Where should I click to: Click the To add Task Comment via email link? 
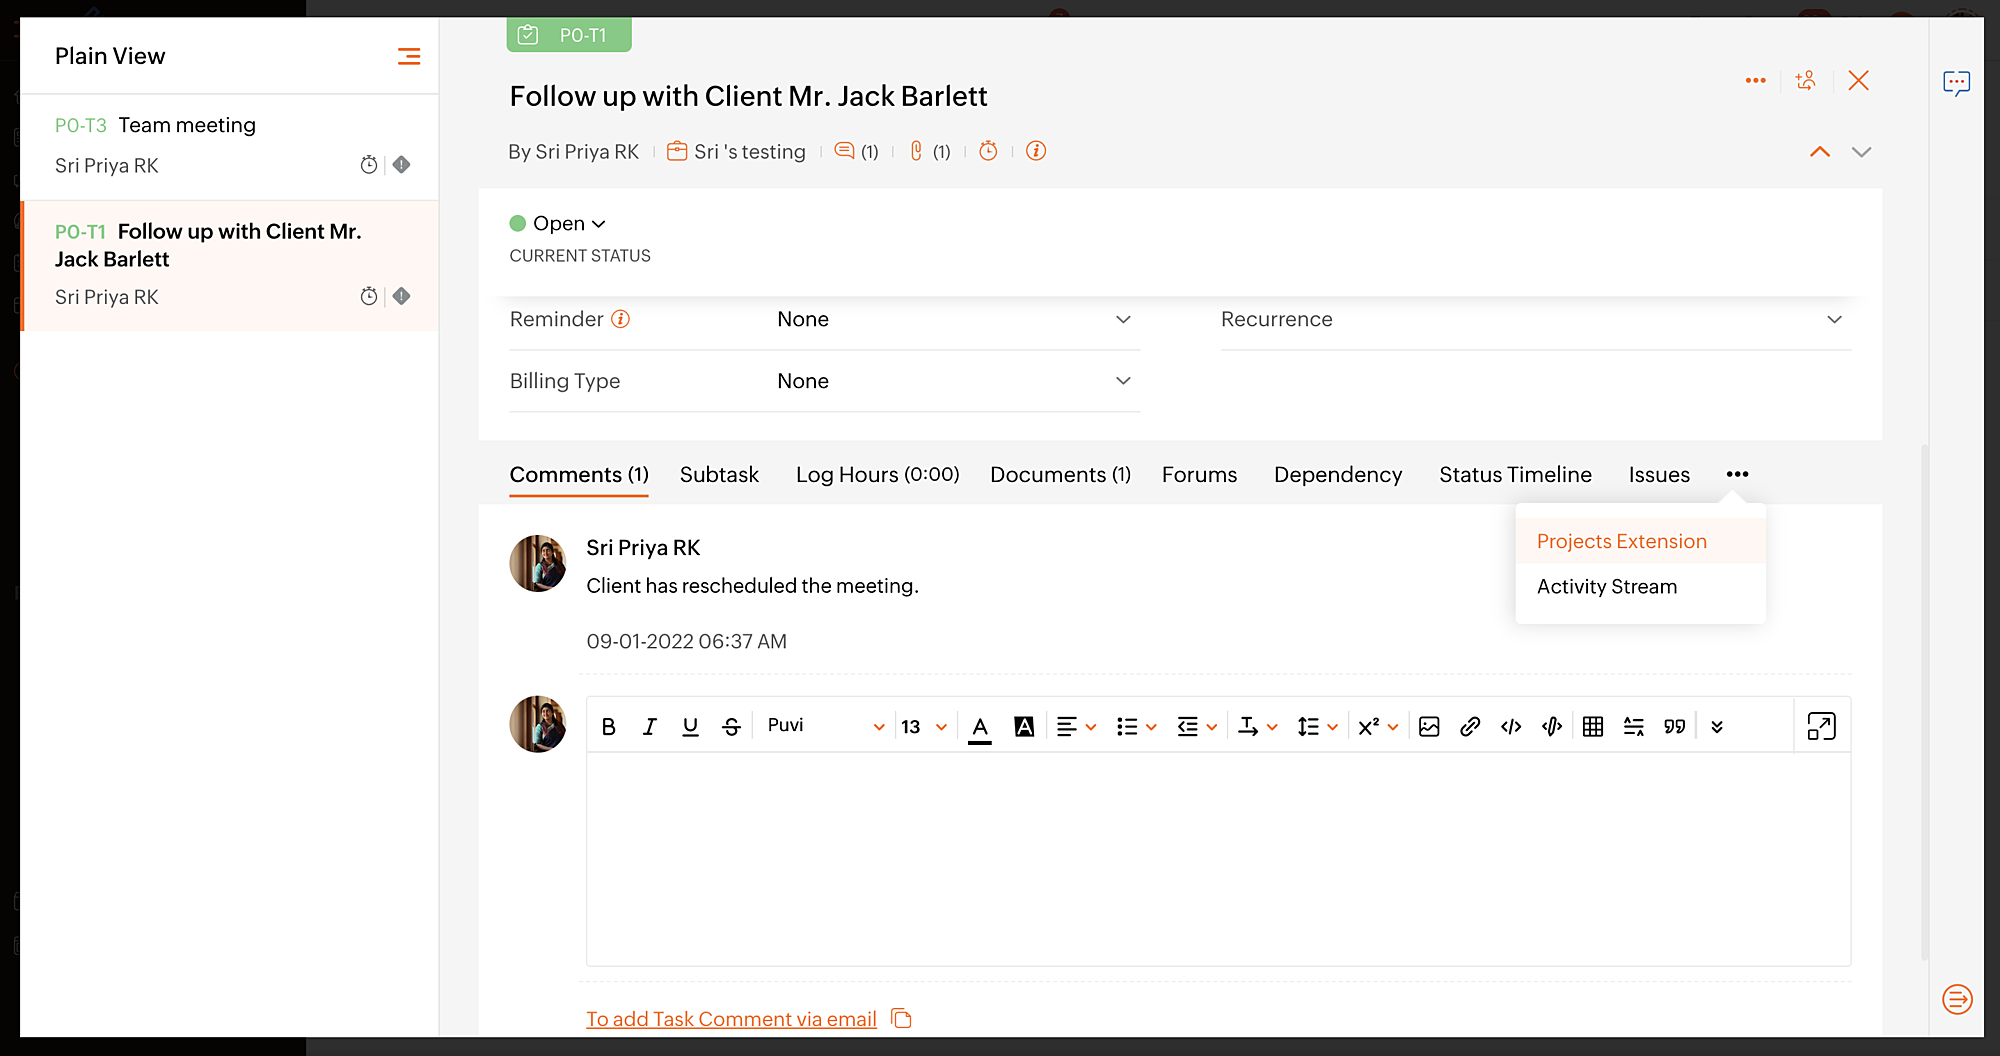click(731, 1018)
